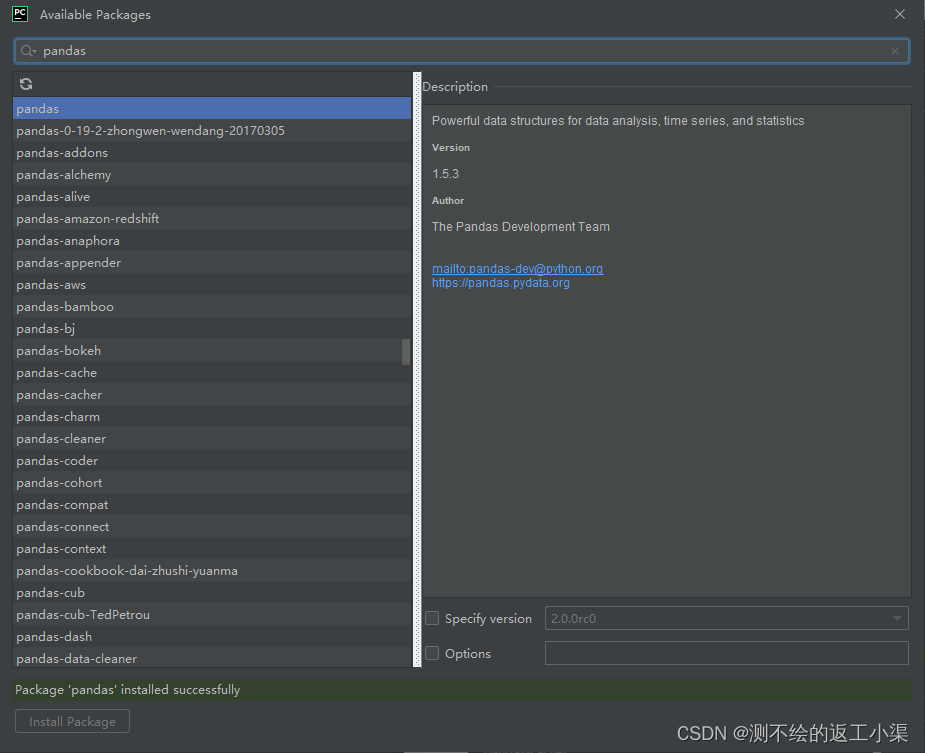Select pandas-compat in the list
Viewport: 925px width, 753px height.
212,505
